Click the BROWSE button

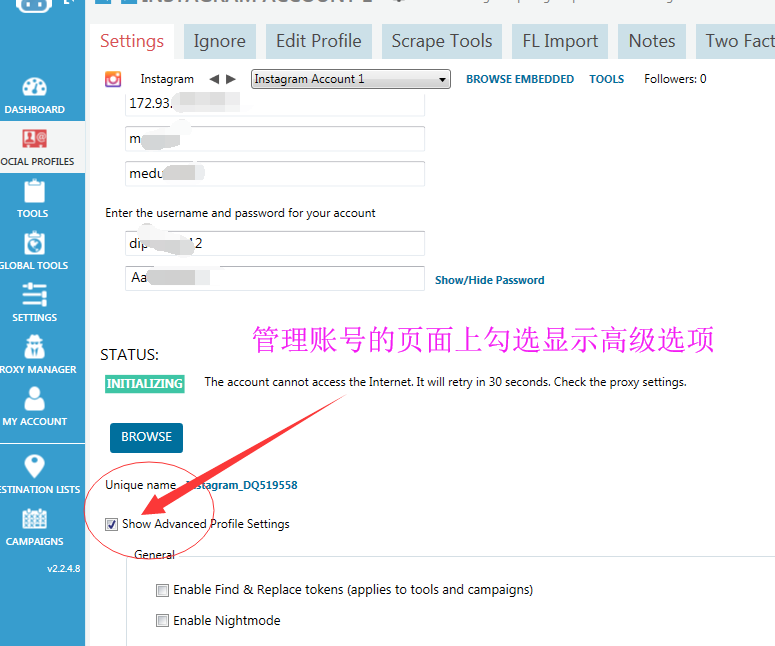coord(146,437)
